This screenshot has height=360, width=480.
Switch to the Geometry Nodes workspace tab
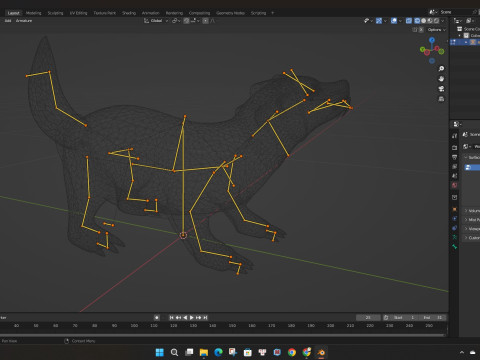click(230, 13)
